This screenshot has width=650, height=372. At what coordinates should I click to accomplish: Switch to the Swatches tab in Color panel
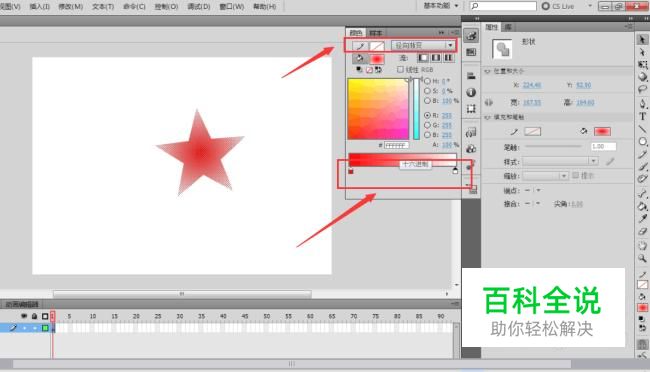pos(376,33)
